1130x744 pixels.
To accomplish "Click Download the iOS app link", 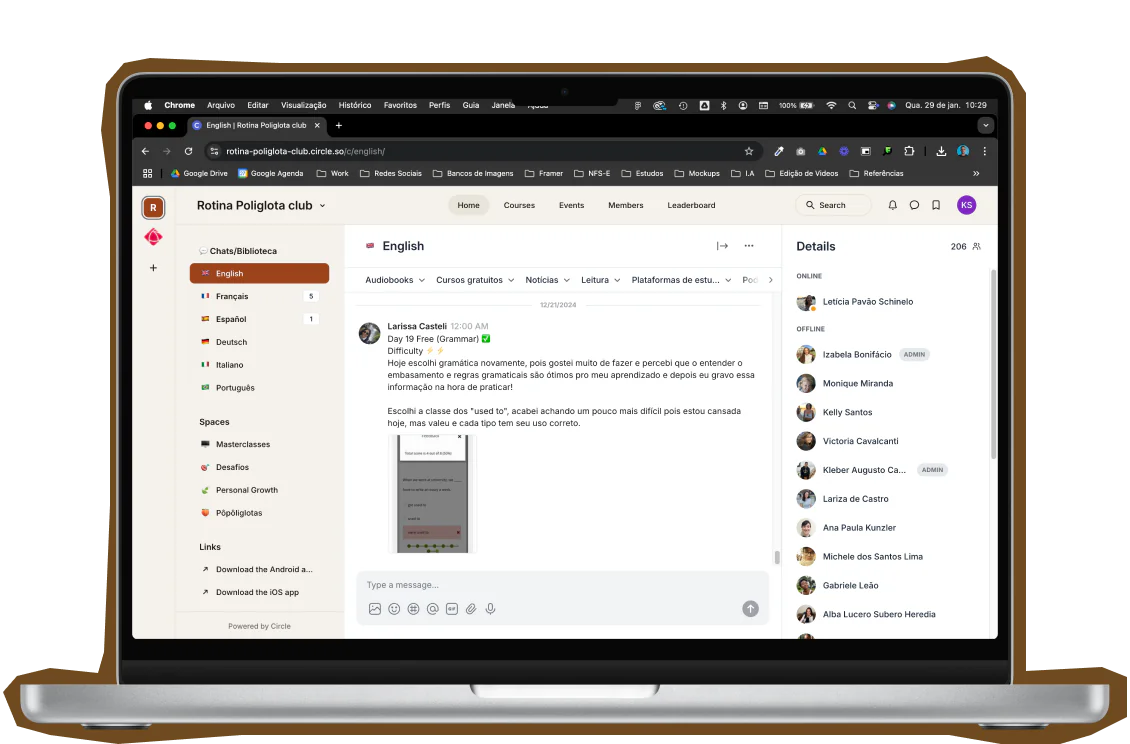I will coord(257,593).
